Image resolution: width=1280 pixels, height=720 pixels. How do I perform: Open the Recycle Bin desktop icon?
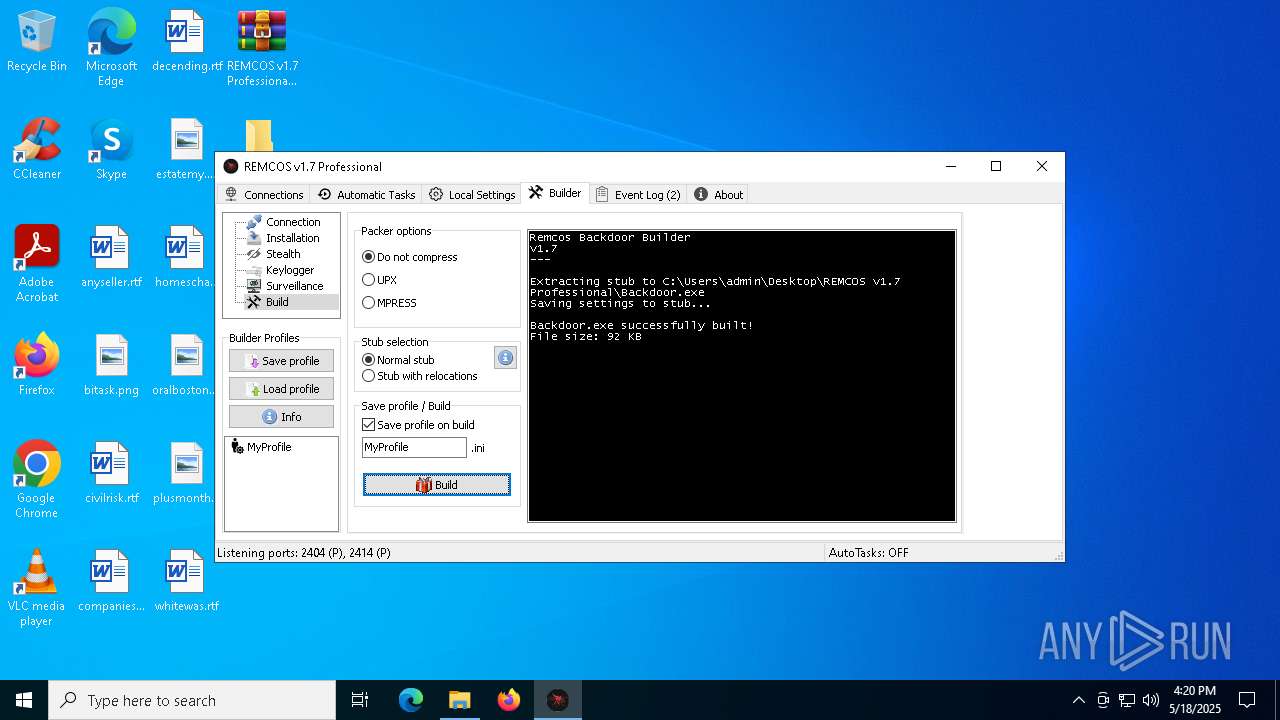[x=37, y=42]
